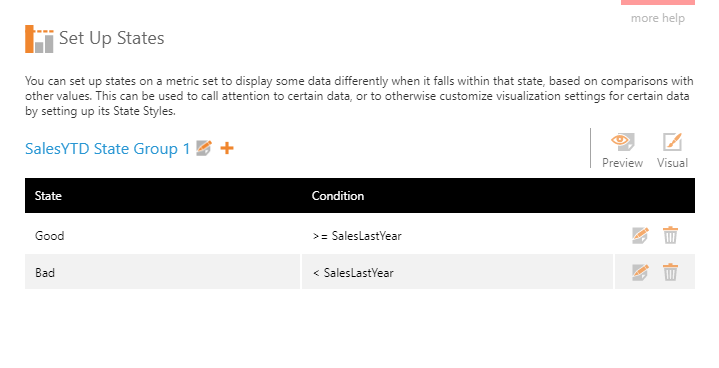Edit the Good state

pyautogui.click(x=640, y=235)
